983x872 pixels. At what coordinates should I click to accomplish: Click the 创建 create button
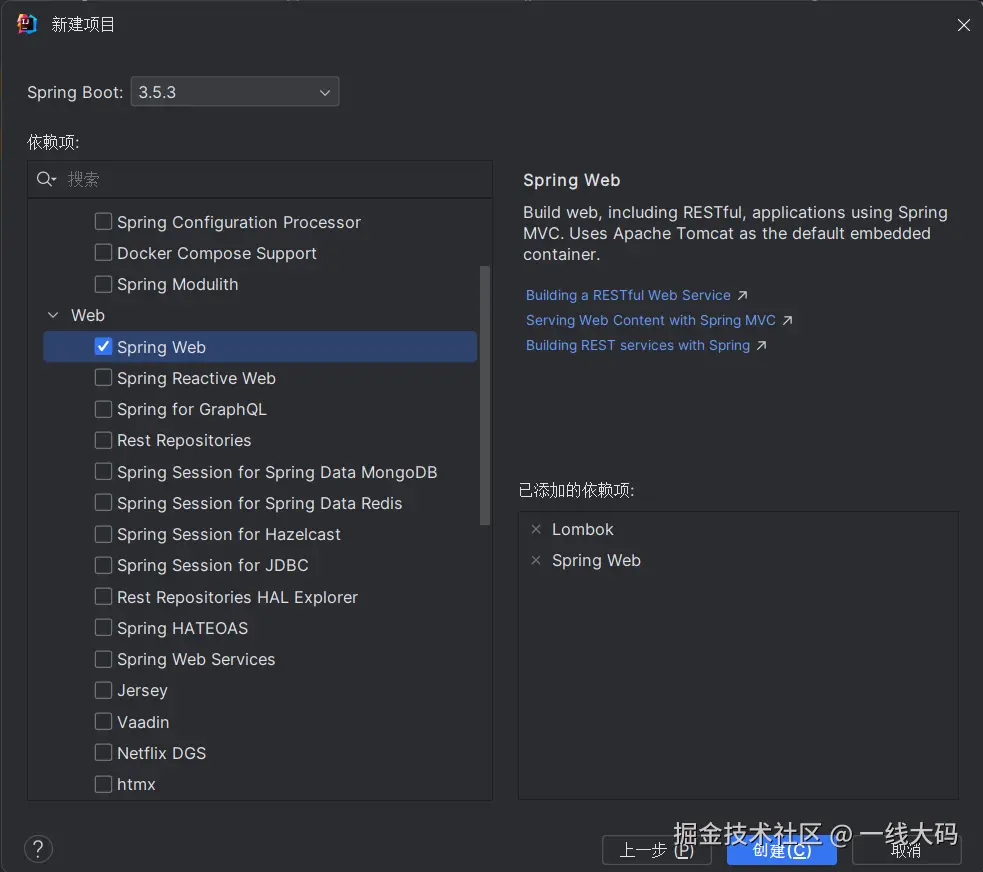pyautogui.click(x=782, y=850)
